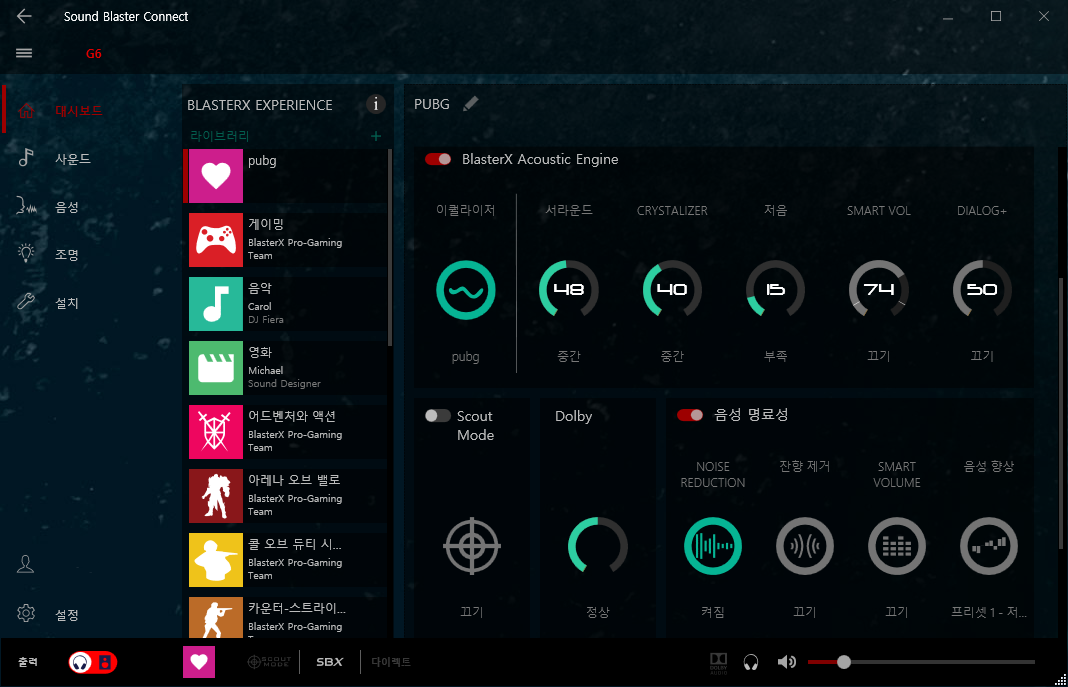The width and height of the screenshot is (1068, 687).
Task: Click the master volume slider handle
Action: (844, 662)
